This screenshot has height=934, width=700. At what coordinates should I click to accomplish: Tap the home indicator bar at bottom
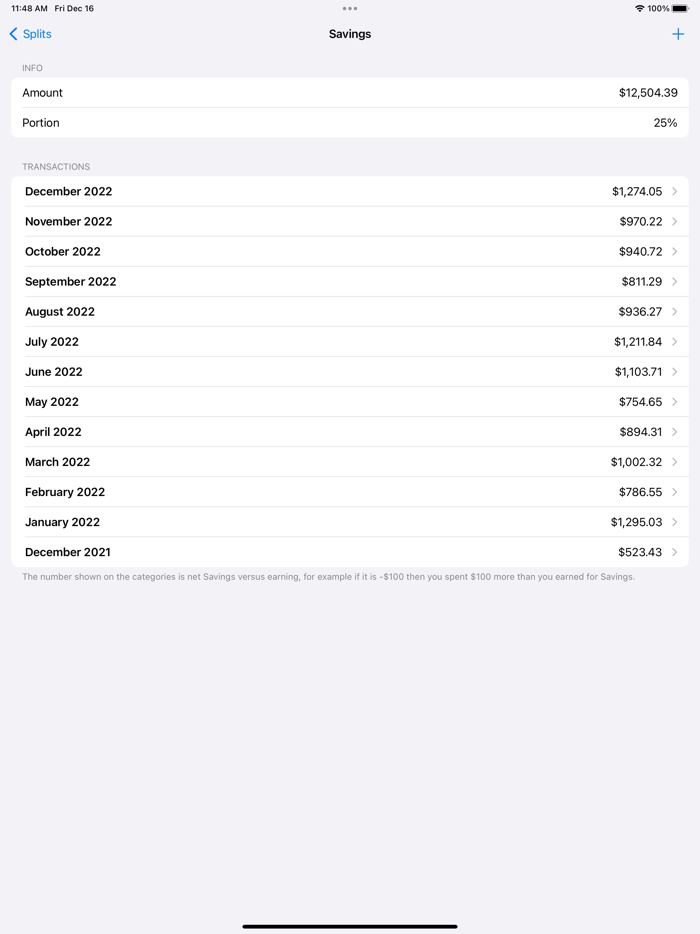[349, 925]
